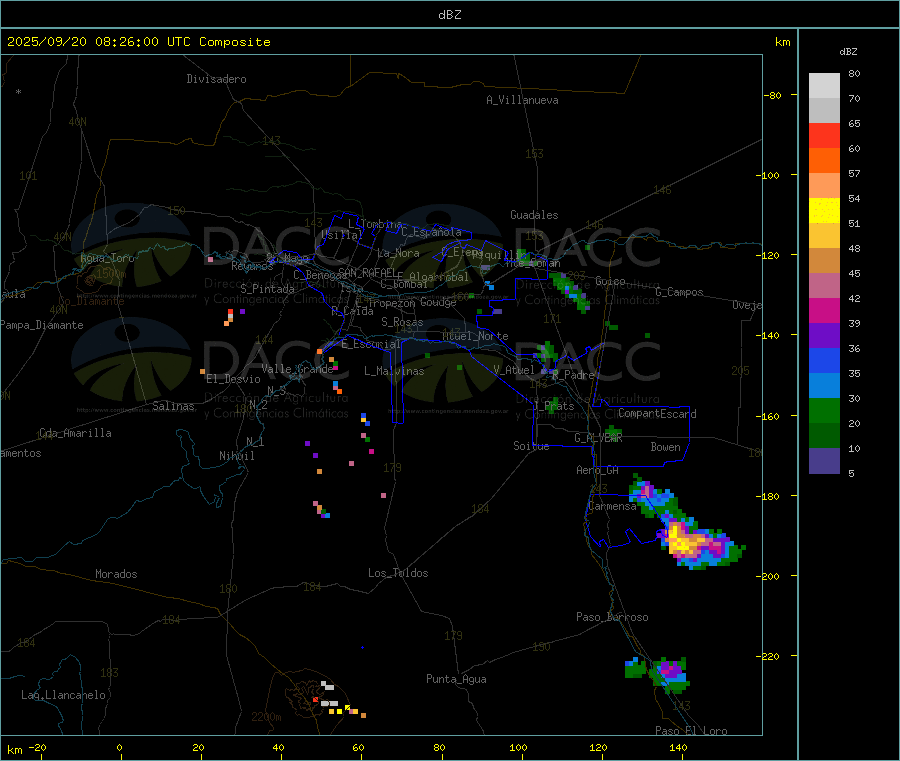Screen dimensions: 900x761
Task: Click the 'dBZ' title at top center
Action: click(x=449, y=15)
